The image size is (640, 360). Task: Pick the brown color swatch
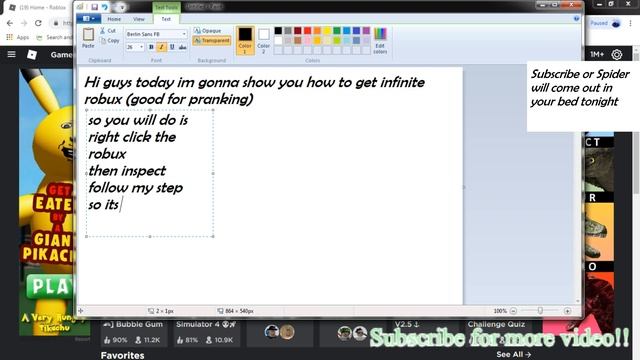coord(298,40)
